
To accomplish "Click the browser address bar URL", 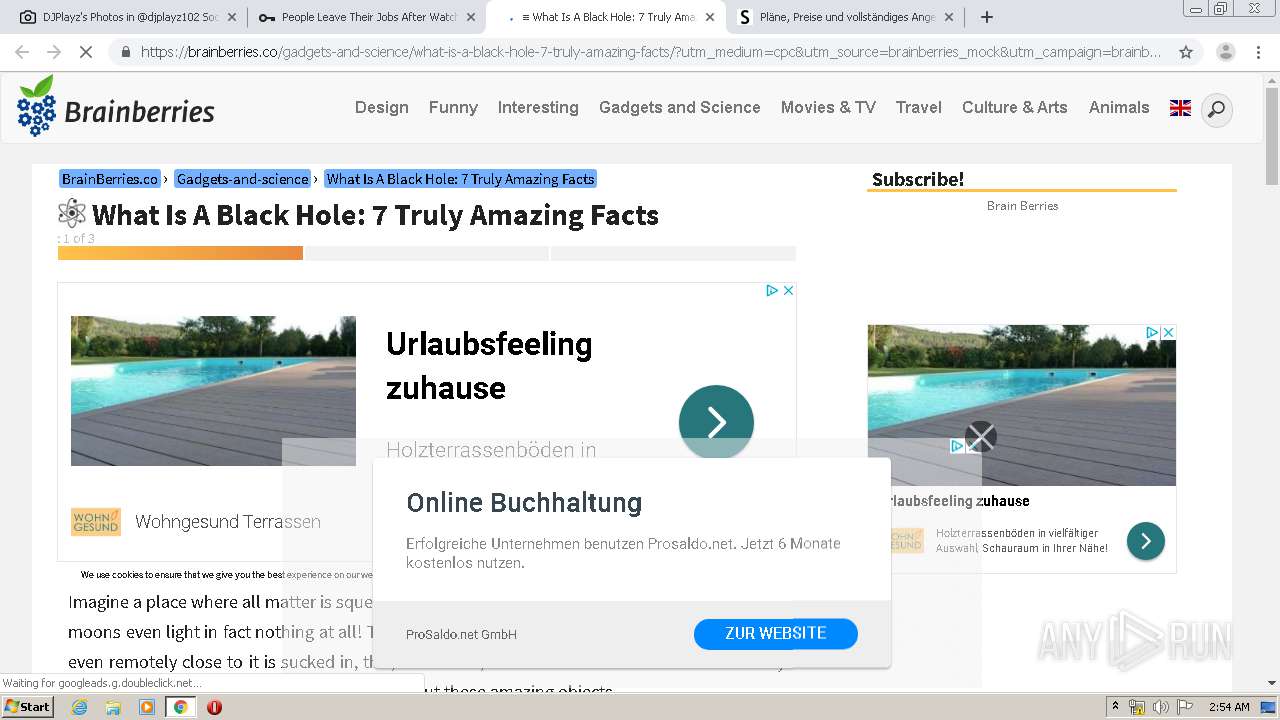I will [x=650, y=52].
